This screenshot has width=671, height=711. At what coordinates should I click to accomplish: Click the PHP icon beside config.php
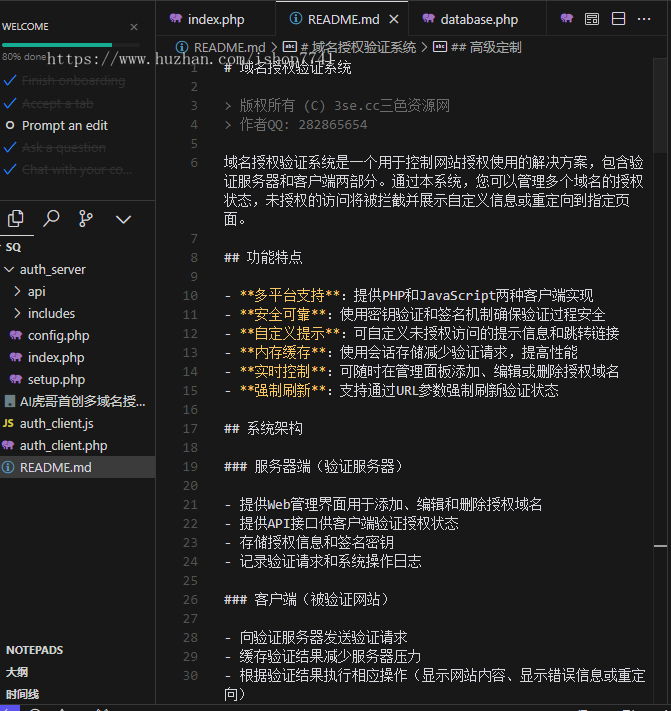coord(16,335)
